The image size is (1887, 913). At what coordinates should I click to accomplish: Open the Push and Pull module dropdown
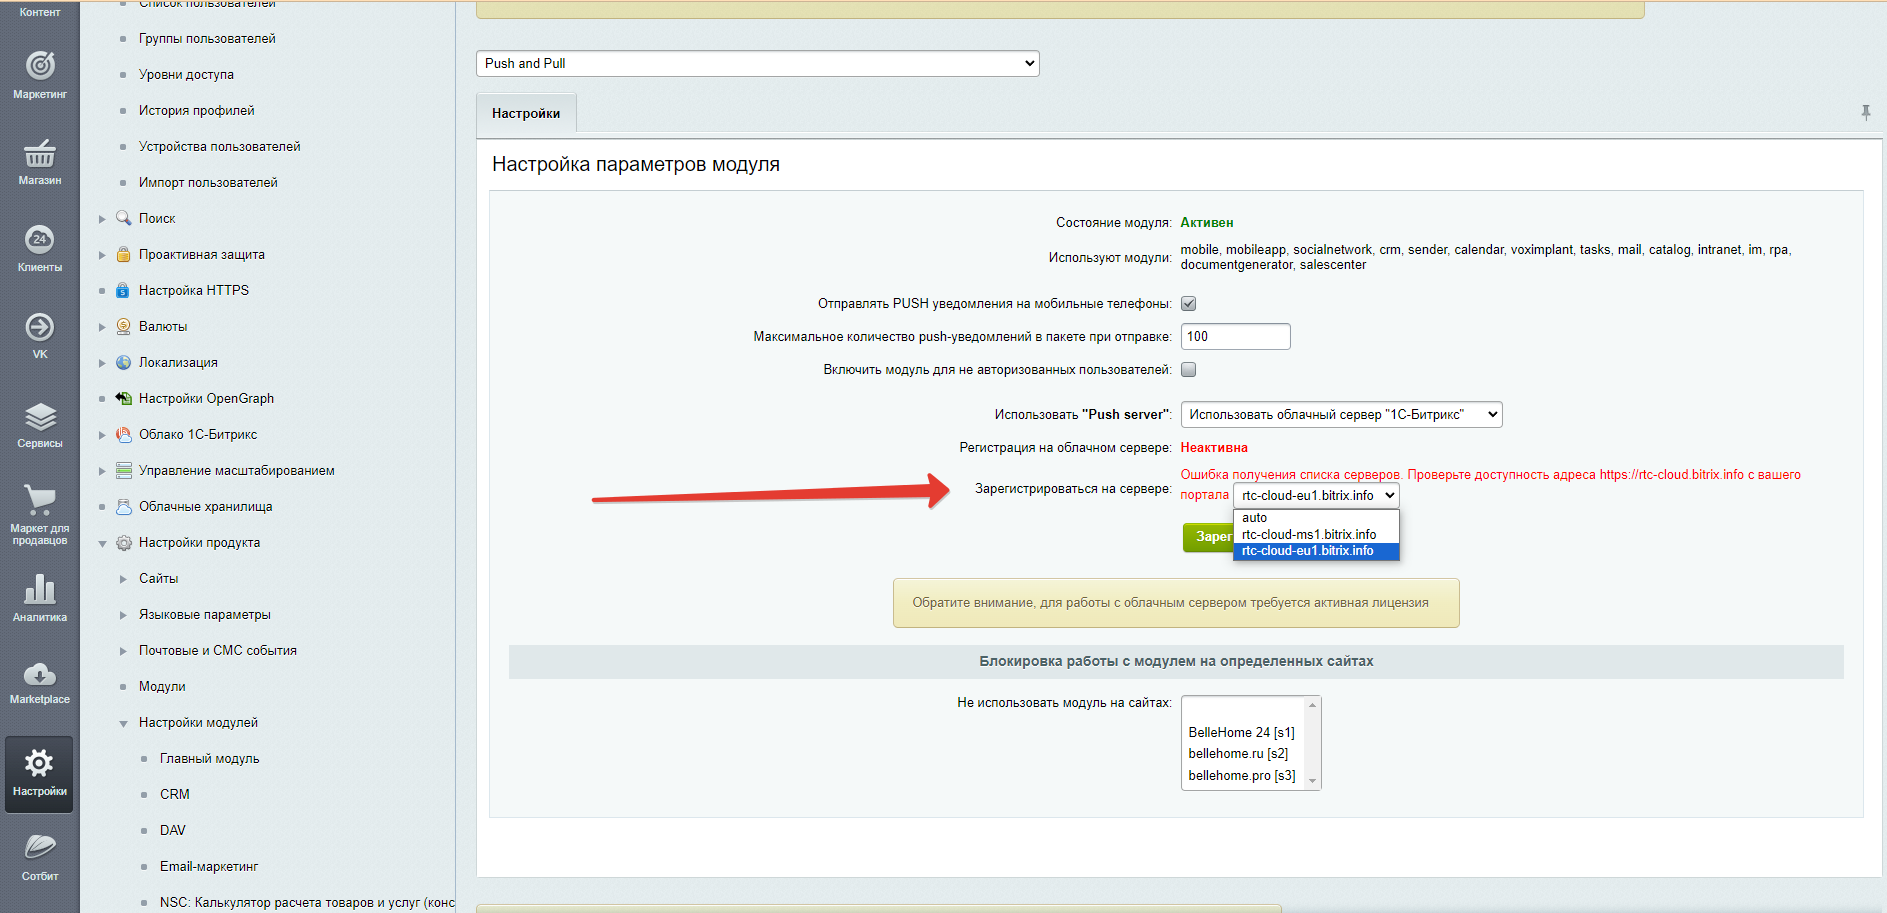click(758, 63)
